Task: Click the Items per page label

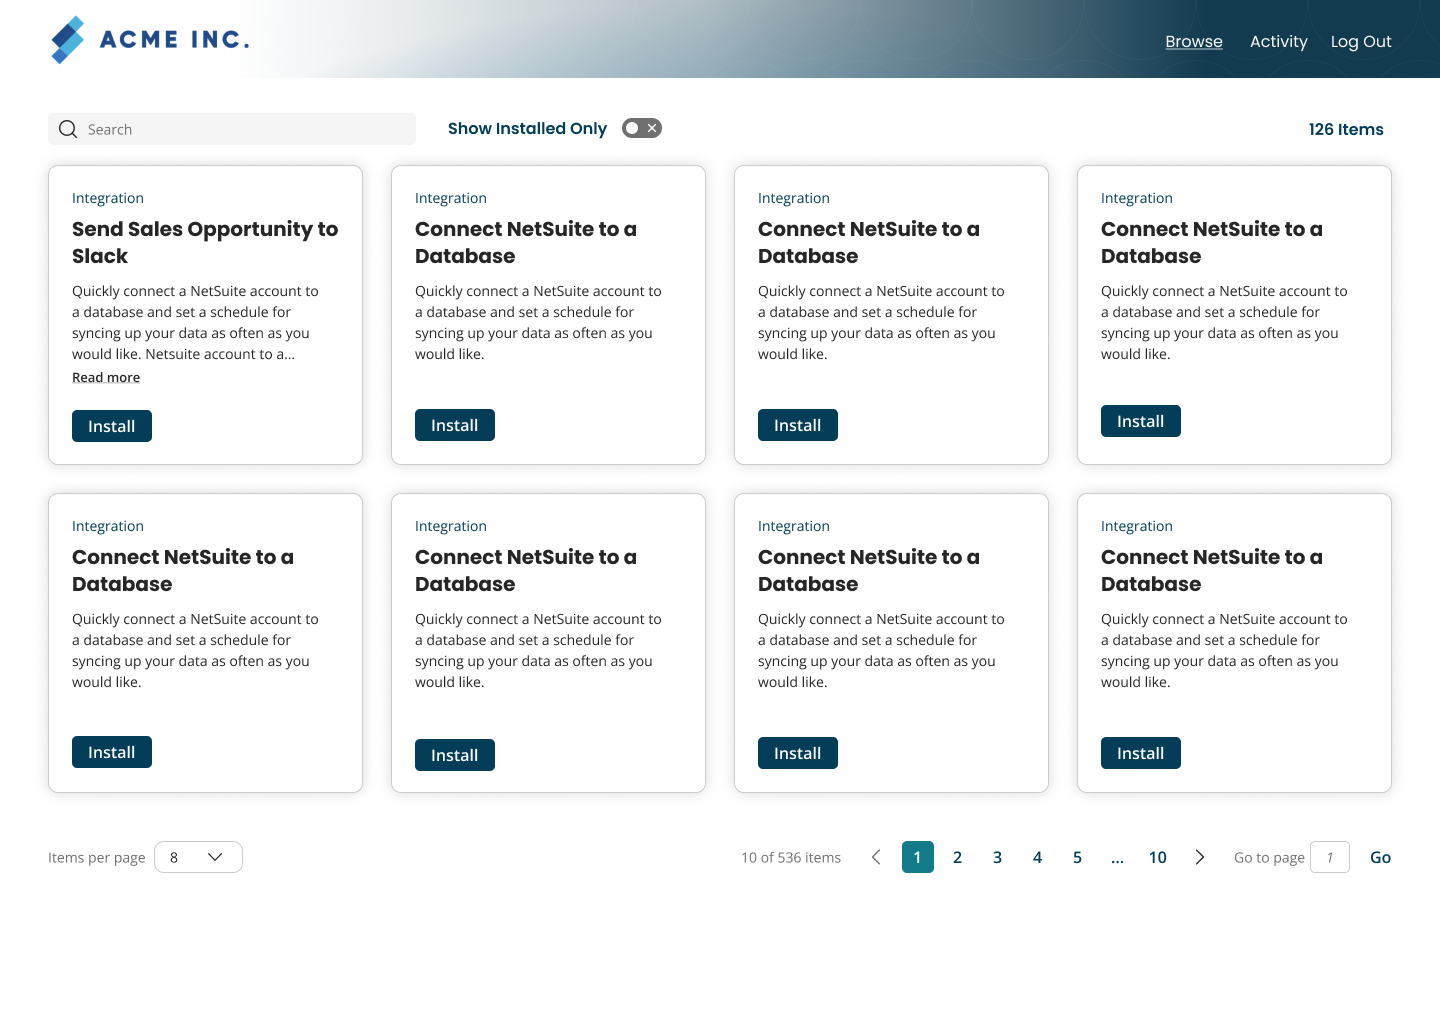Action: point(97,857)
